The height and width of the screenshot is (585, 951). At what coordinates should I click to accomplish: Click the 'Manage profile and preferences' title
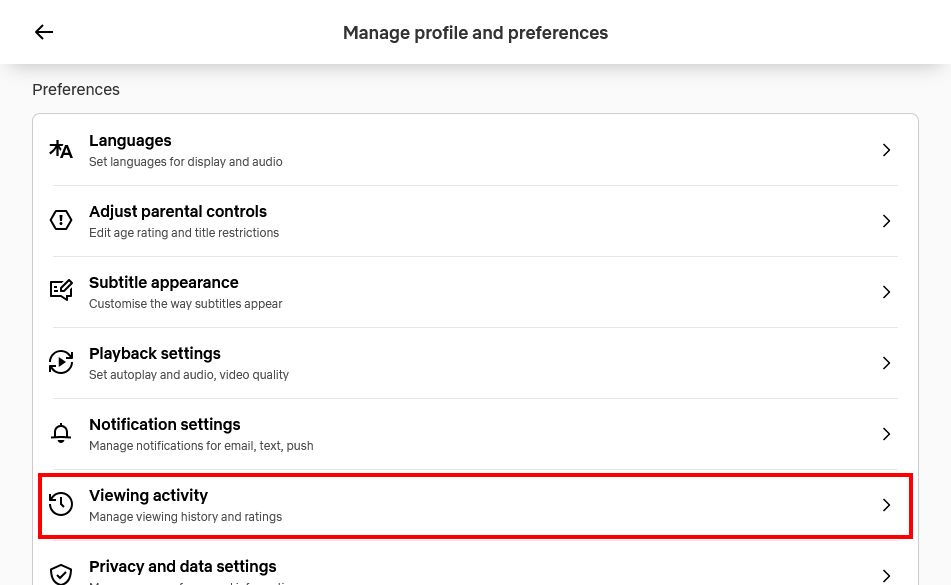pos(476,33)
